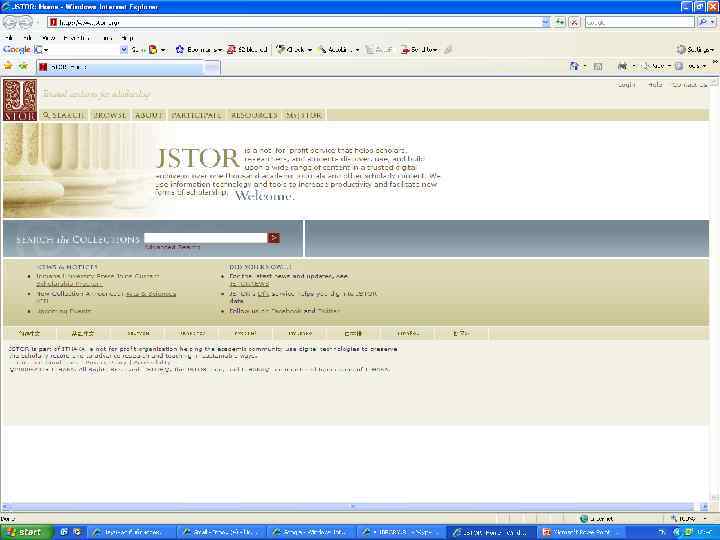Open the RESOURCES navigation menu
This screenshot has height=540, width=720.
254,115
